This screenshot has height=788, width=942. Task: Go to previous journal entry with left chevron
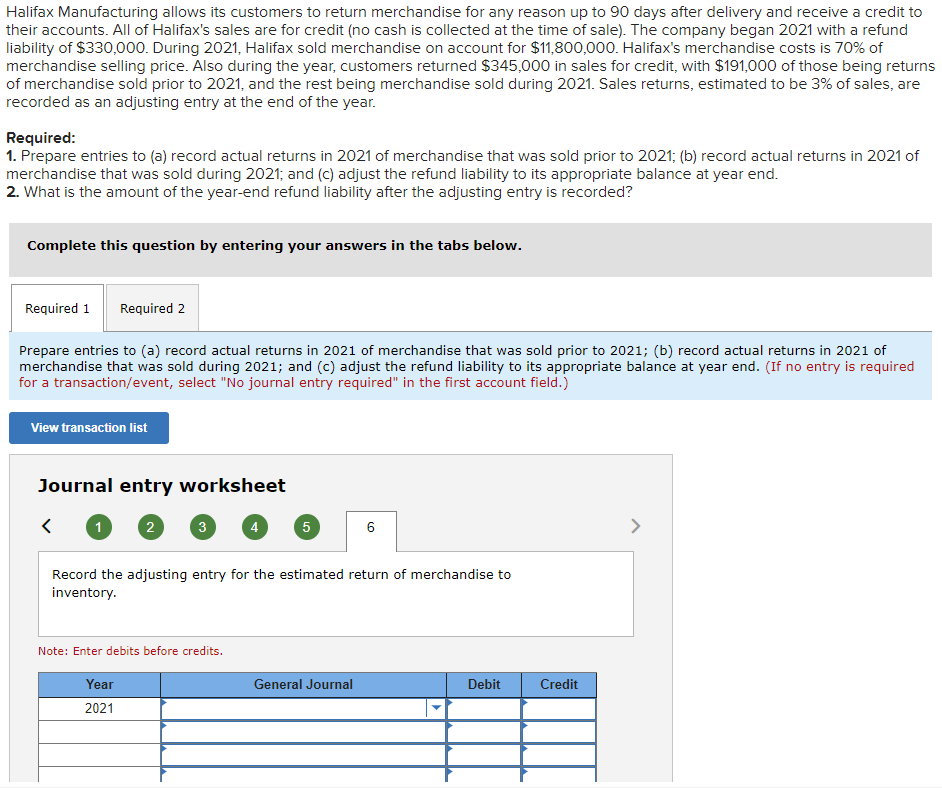(46, 526)
